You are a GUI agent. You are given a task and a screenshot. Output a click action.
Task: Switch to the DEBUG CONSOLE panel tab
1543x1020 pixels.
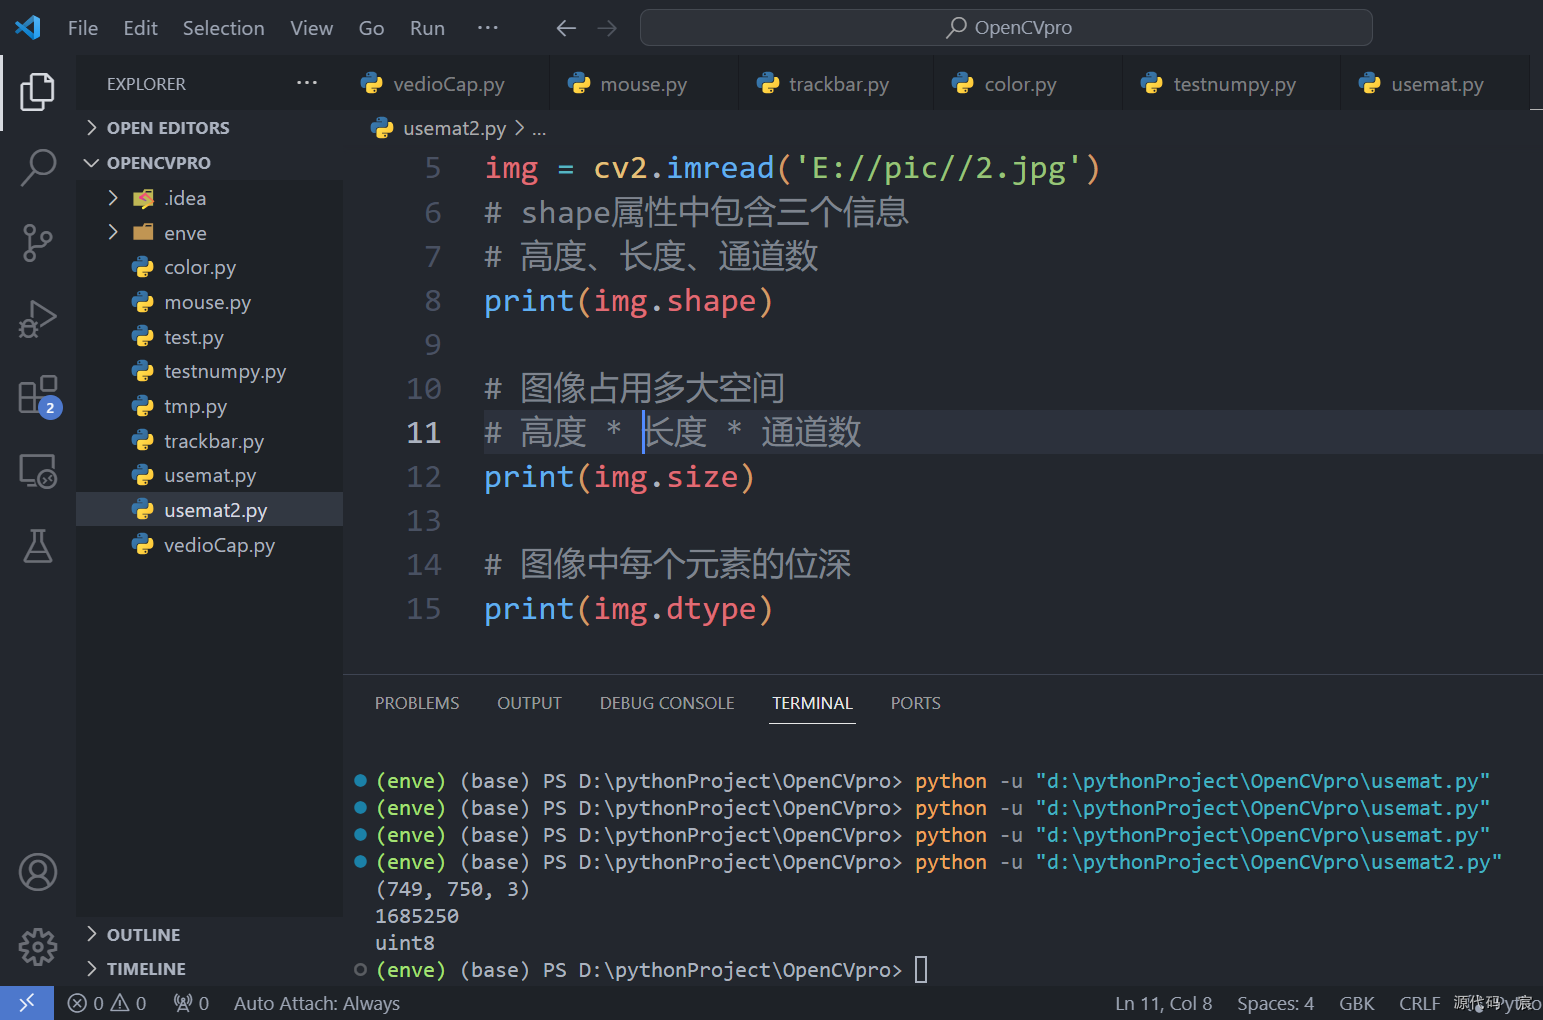click(x=667, y=703)
